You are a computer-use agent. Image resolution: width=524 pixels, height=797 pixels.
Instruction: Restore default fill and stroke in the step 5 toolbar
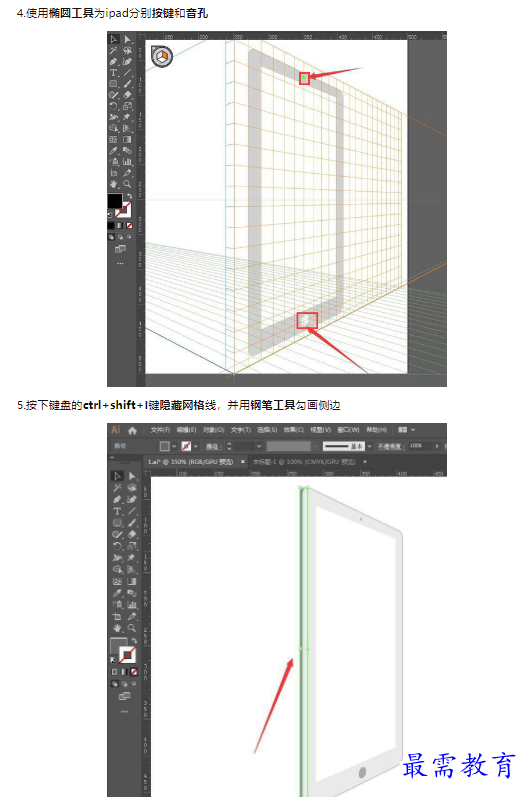click(x=112, y=660)
